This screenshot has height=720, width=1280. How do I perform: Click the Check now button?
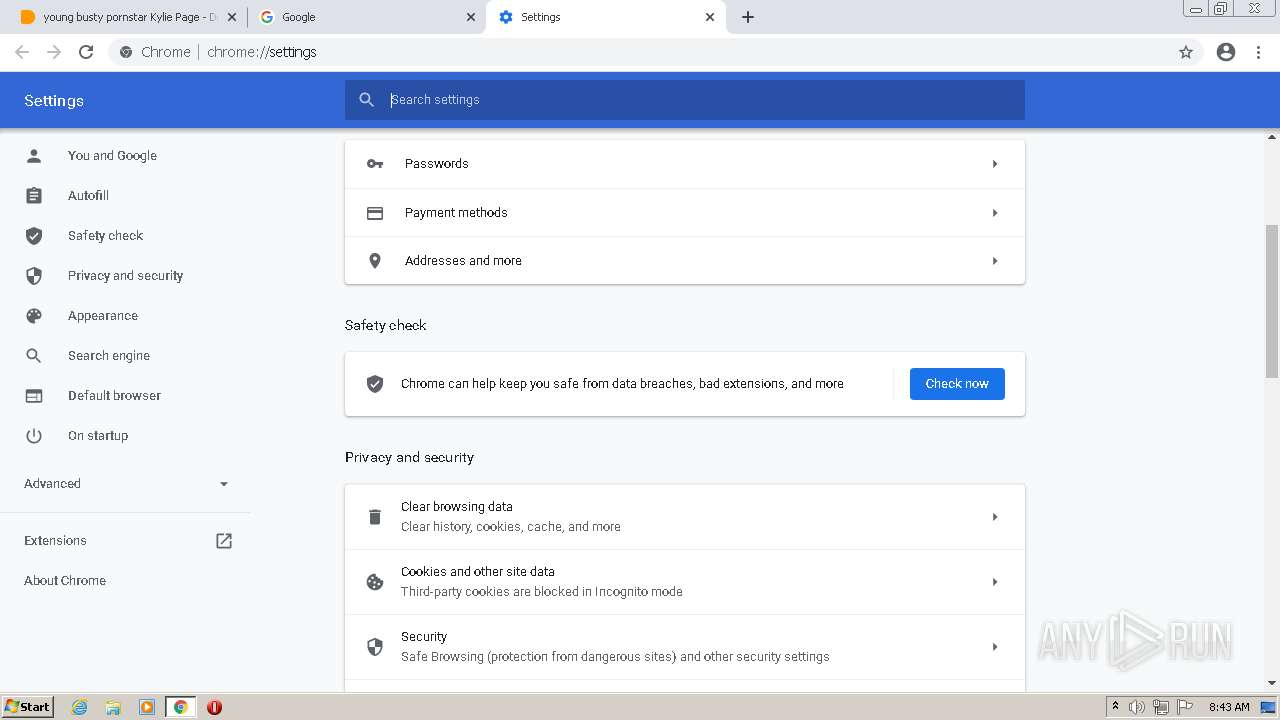957,384
